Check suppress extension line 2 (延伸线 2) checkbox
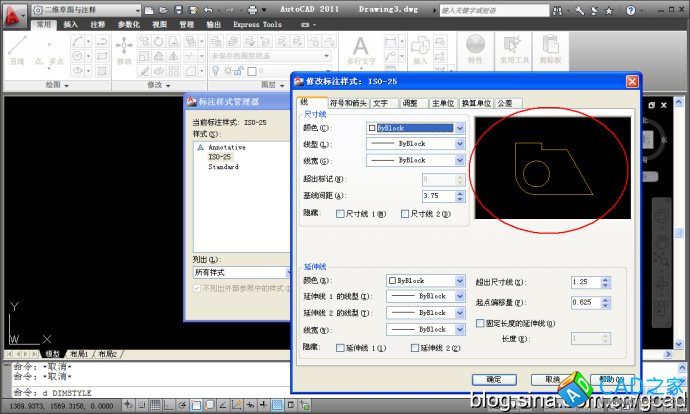This screenshot has width=690, height=414. [x=416, y=347]
